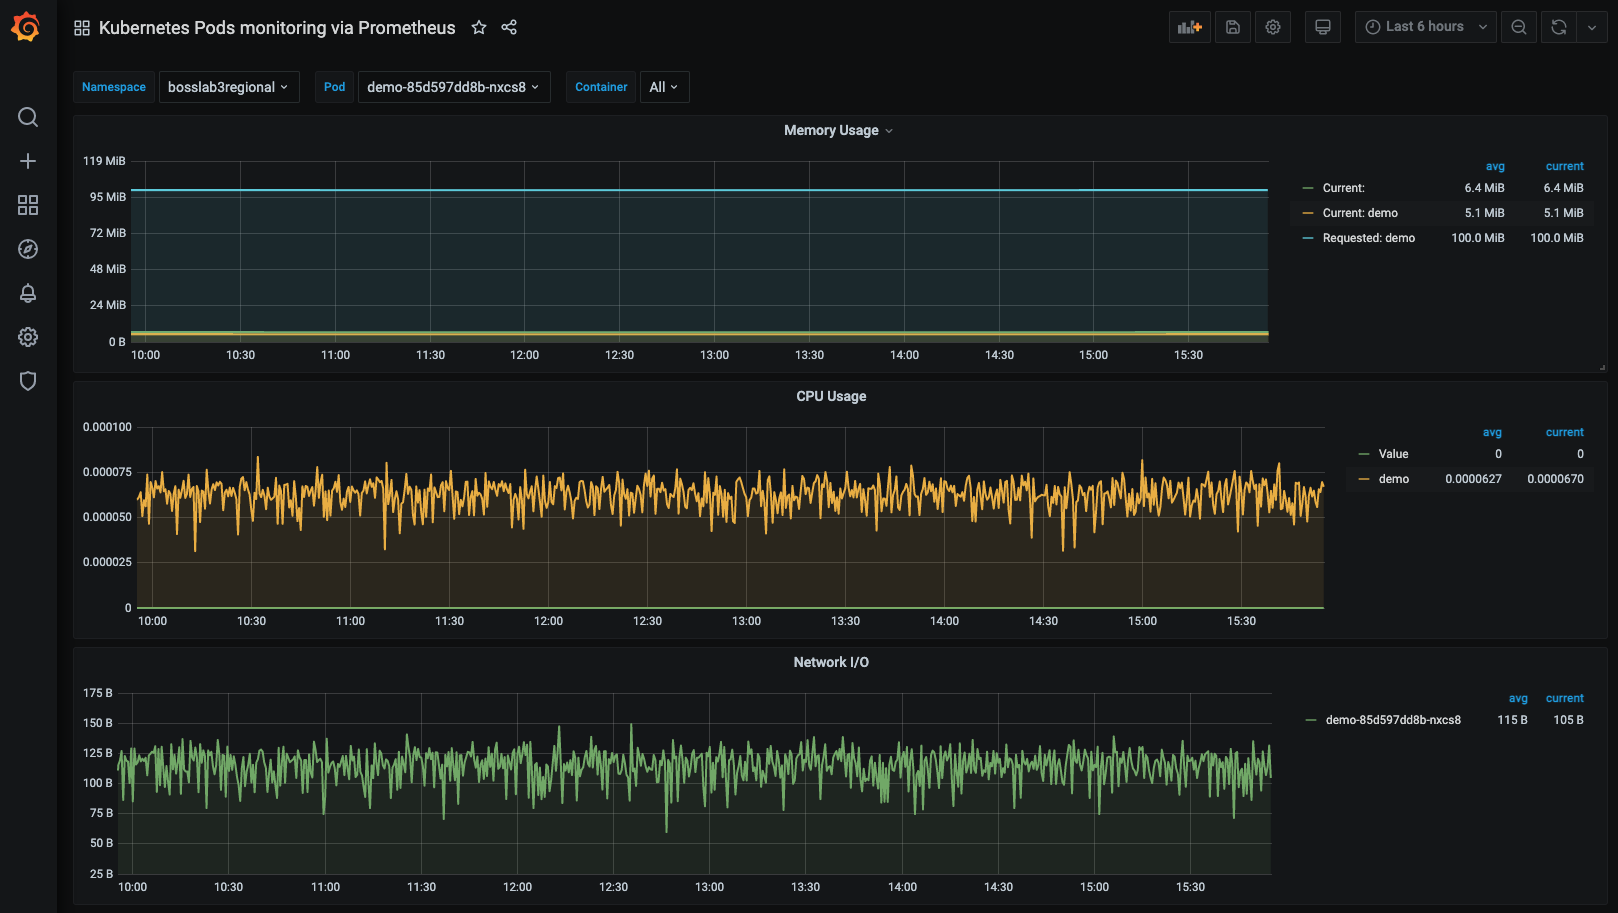Open the Pod selector dropdown
The width and height of the screenshot is (1618, 913).
click(453, 87)
